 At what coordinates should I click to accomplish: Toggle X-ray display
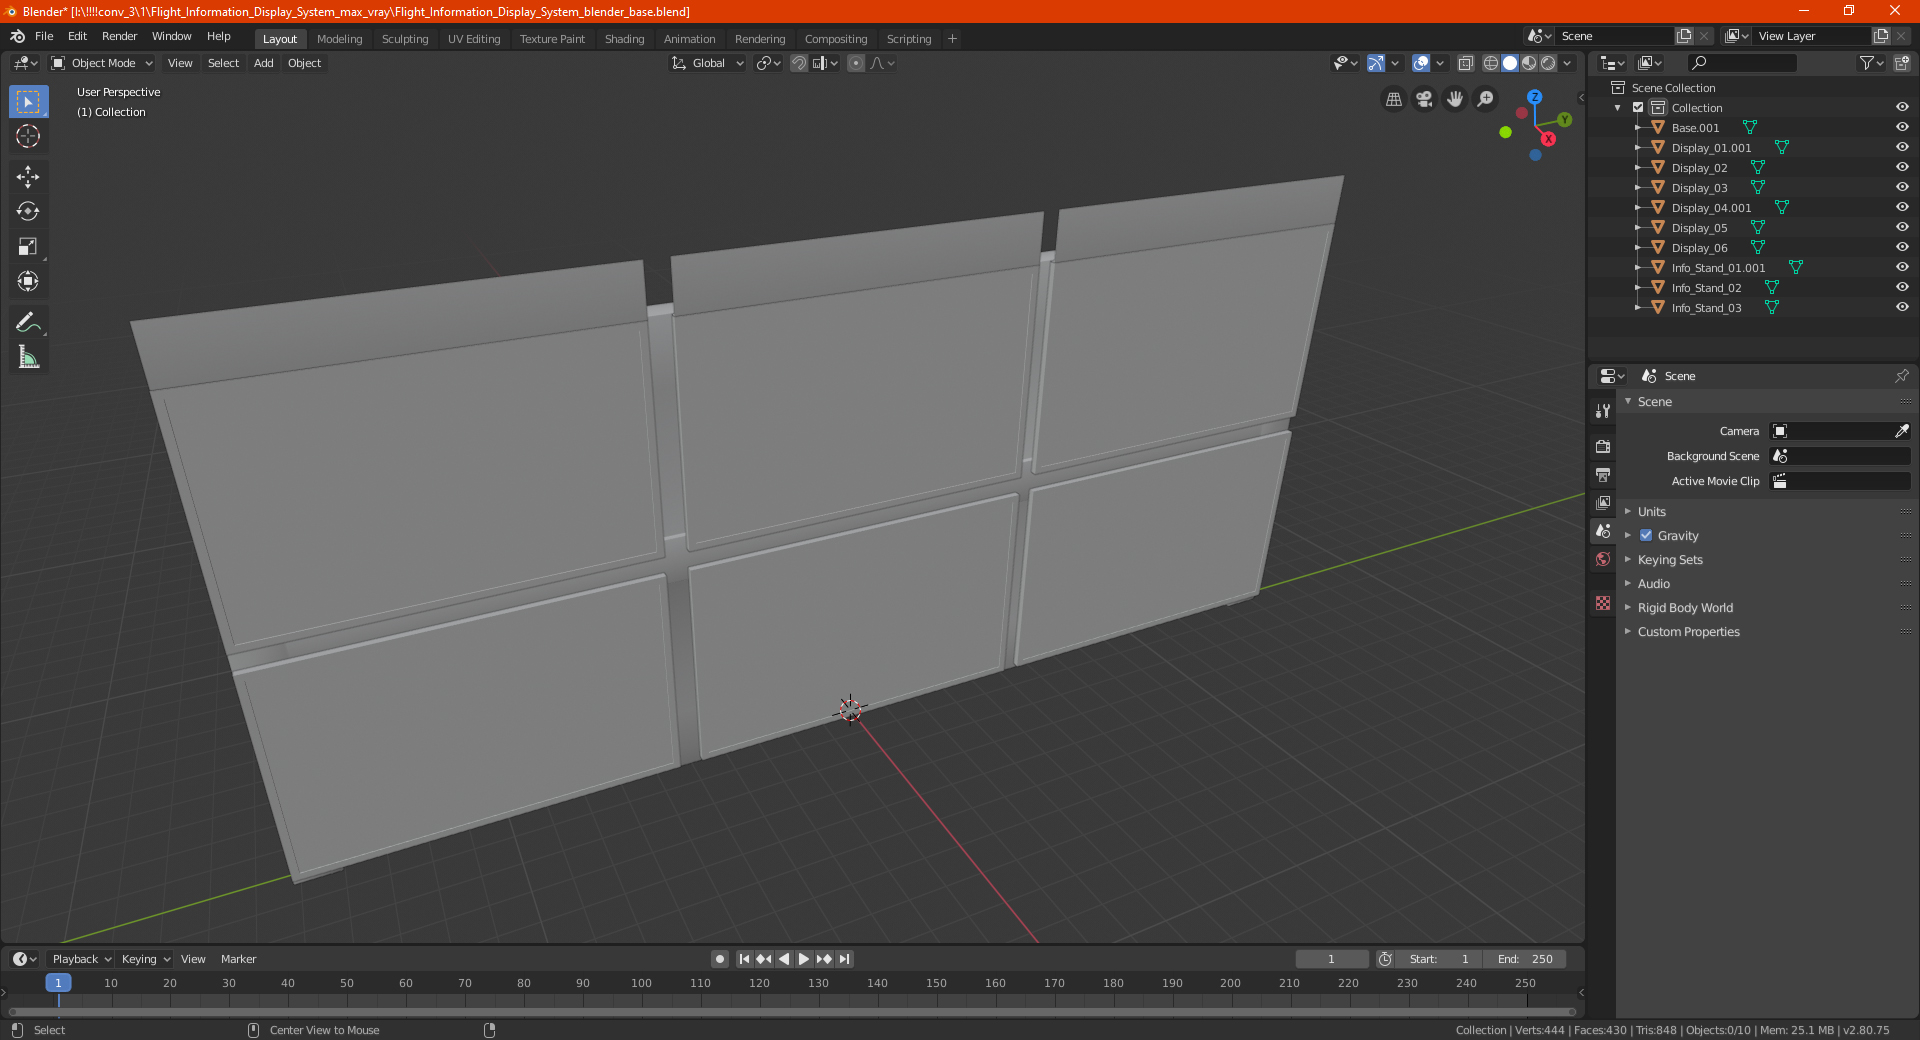tap(1465, 63)
